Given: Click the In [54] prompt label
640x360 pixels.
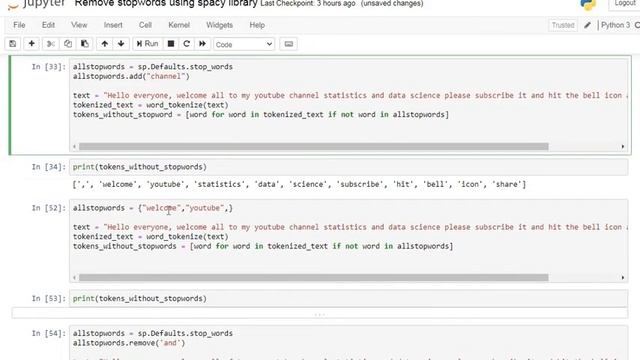Looking at the screenshot, I should coord(49,333).
